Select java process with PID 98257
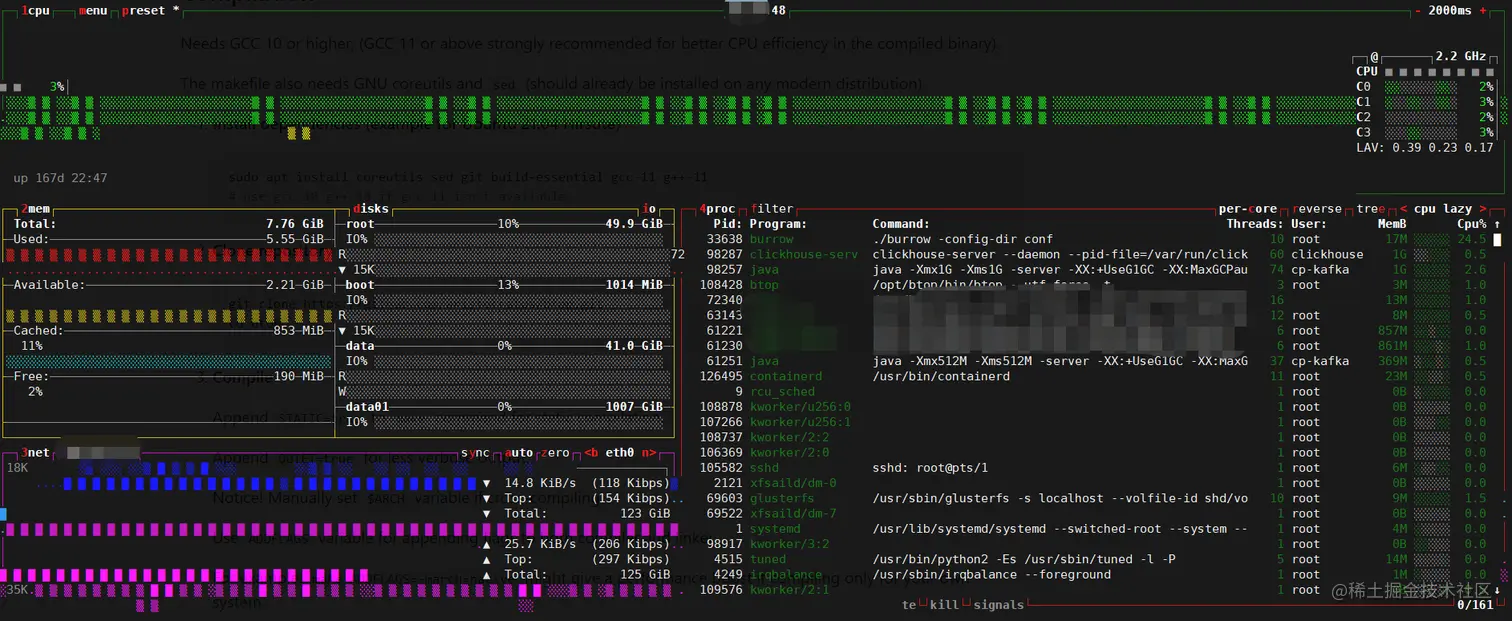The width and height of the screenshot is (1512, 621). 1095,269
